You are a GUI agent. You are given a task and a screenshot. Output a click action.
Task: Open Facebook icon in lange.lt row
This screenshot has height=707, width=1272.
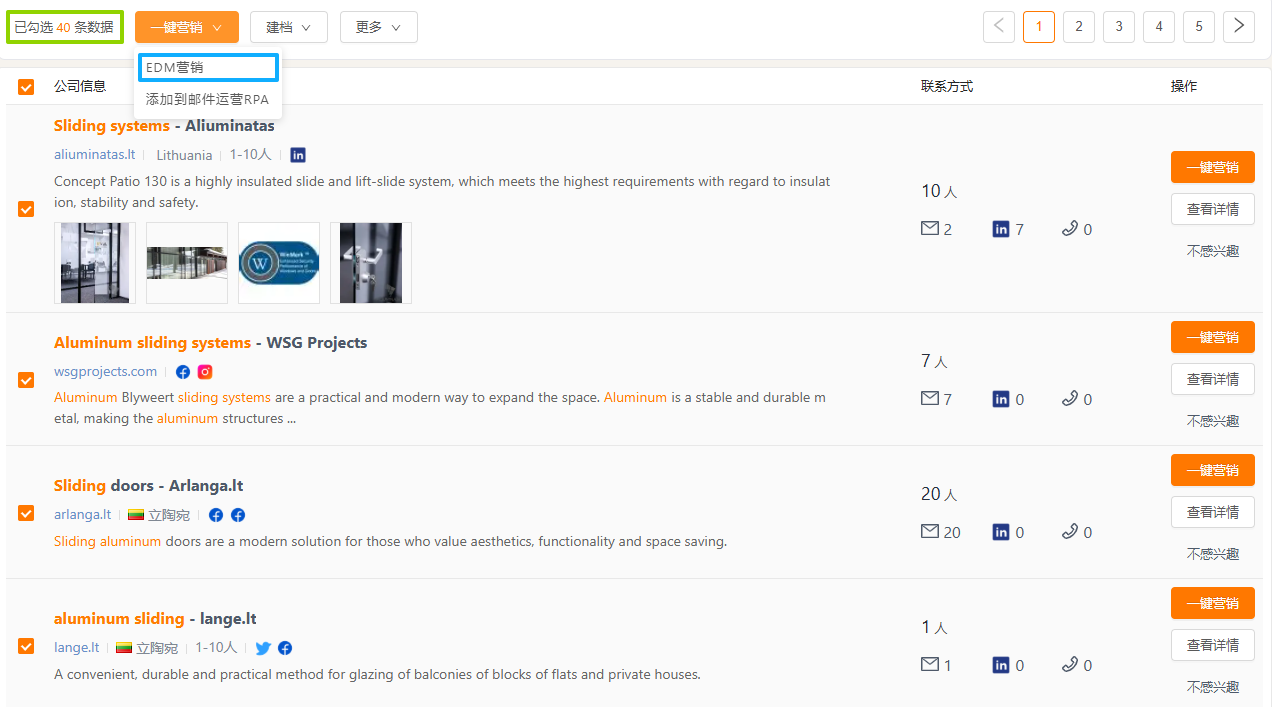coord(285,648)
